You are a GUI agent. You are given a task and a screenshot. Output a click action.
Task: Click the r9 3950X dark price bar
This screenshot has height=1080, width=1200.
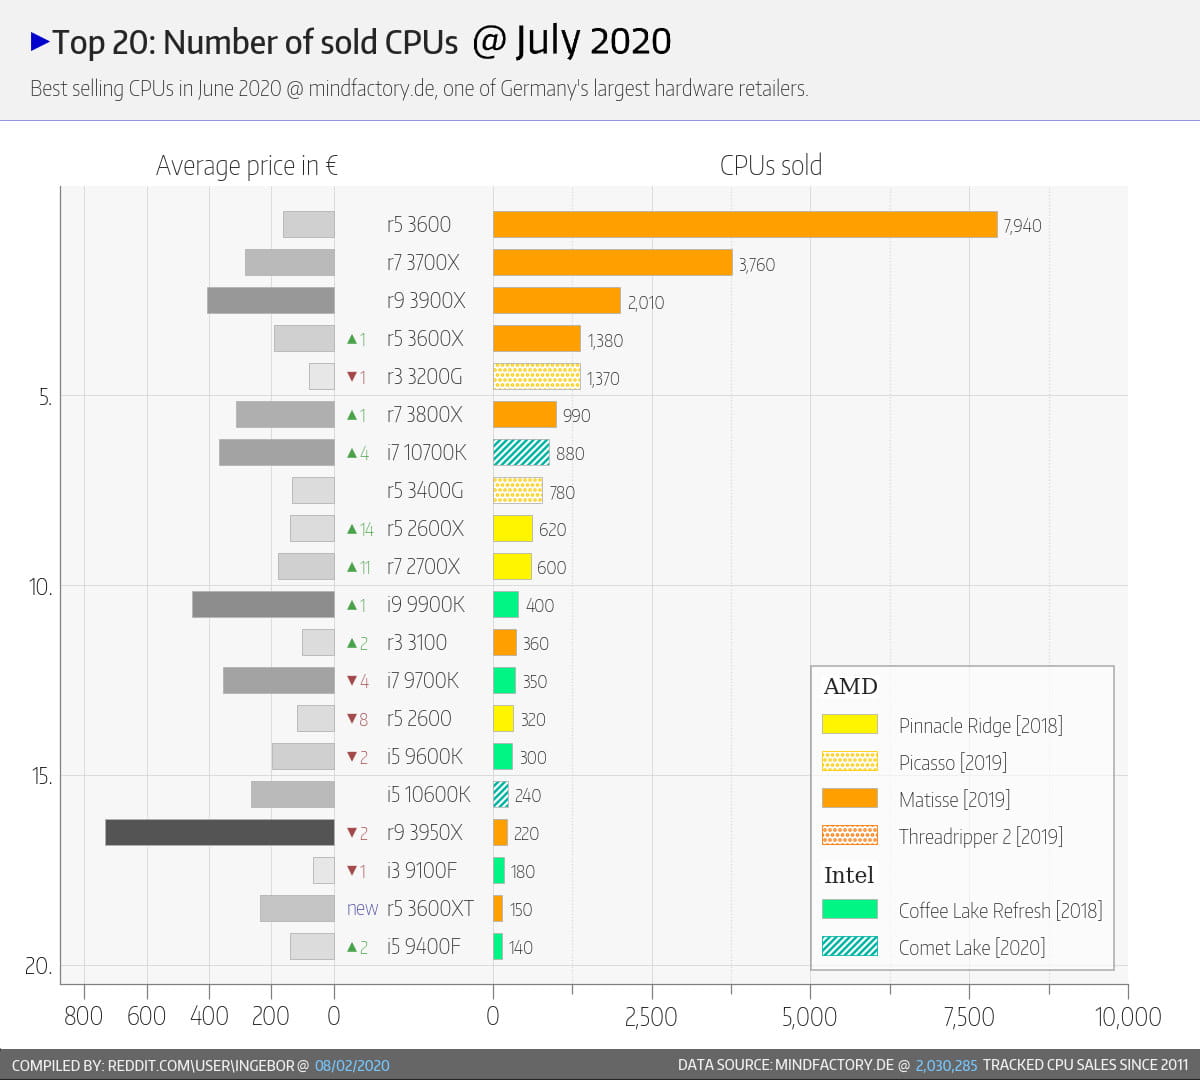click(x=219, y=833)
